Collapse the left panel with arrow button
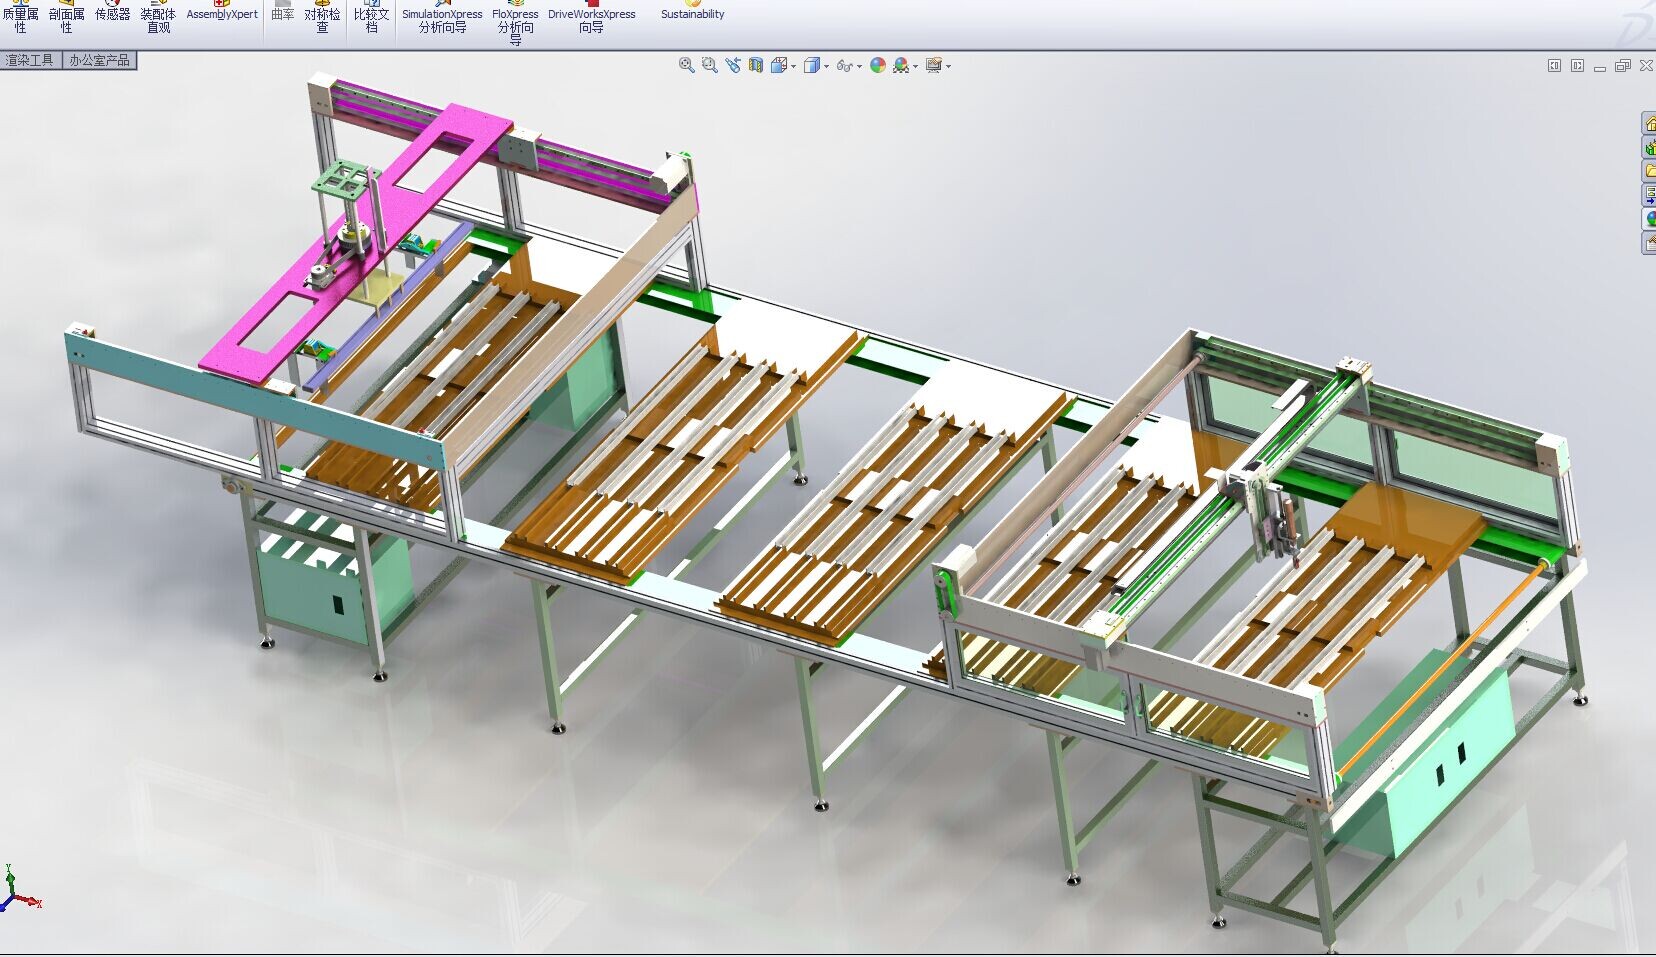This screenshot has height=957, width=1656. point(1554,66)
